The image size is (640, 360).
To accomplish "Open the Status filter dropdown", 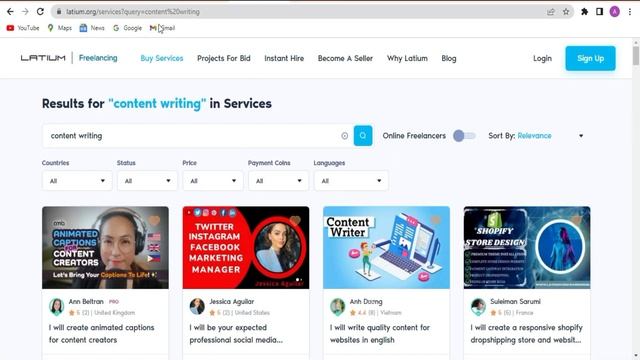I will tap(147, 181).
